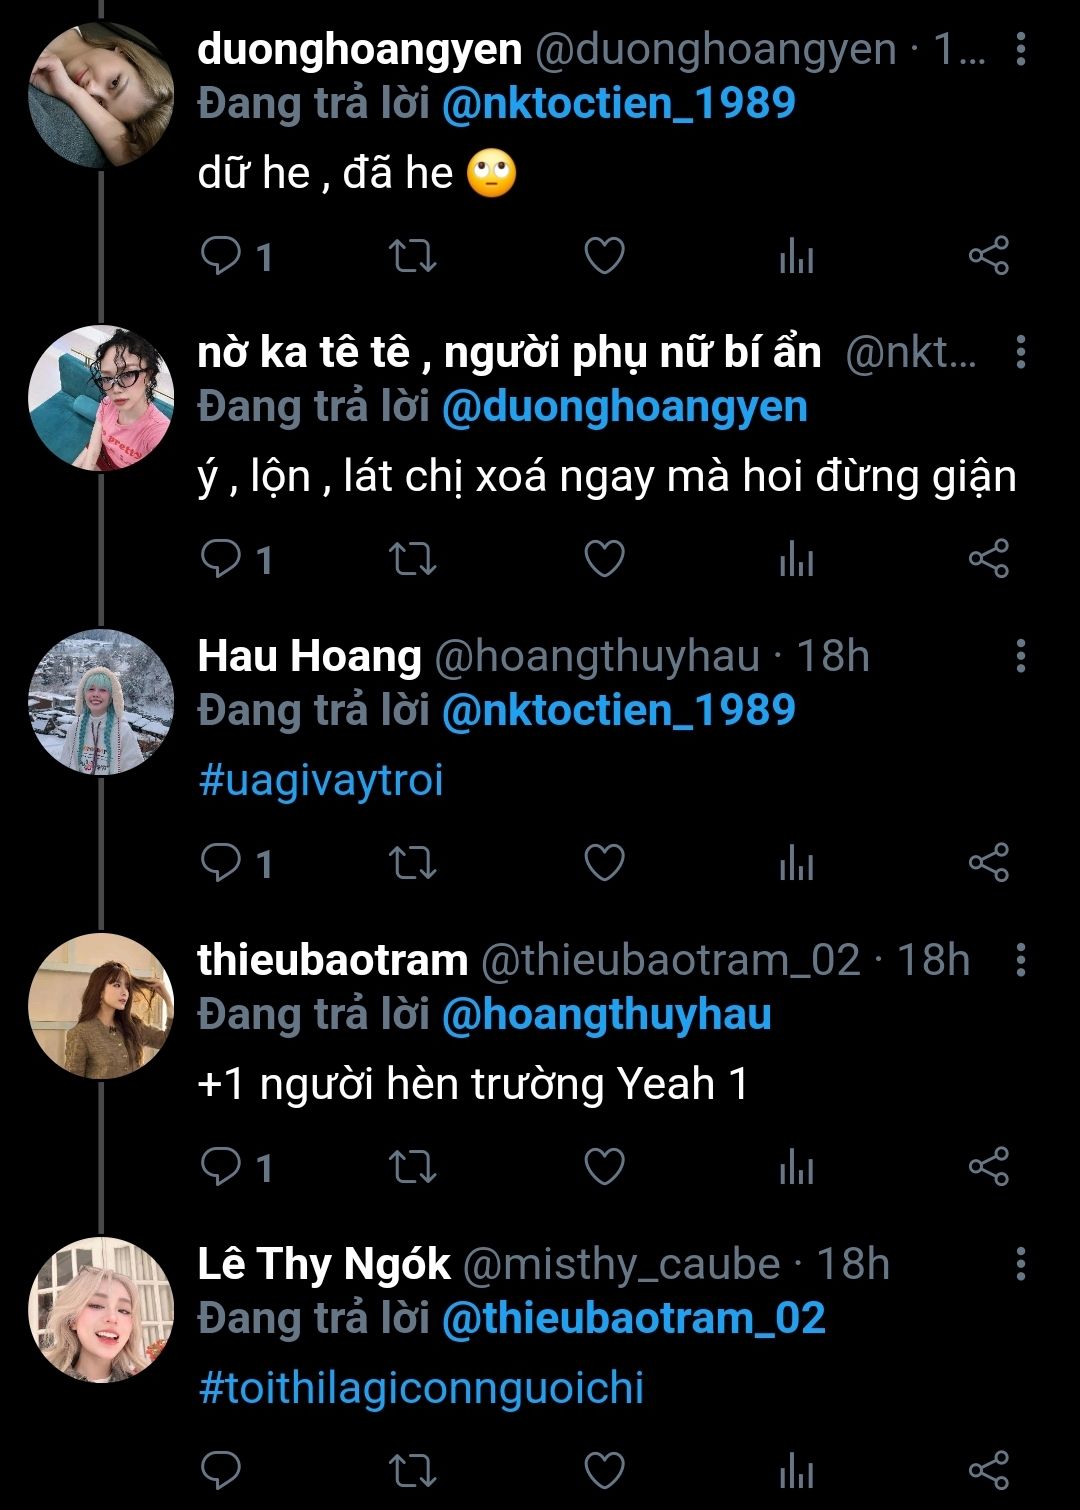
Task: Open the @hoangthuyhau mention in thieubaotram's reply
Action: [606, 1014]
